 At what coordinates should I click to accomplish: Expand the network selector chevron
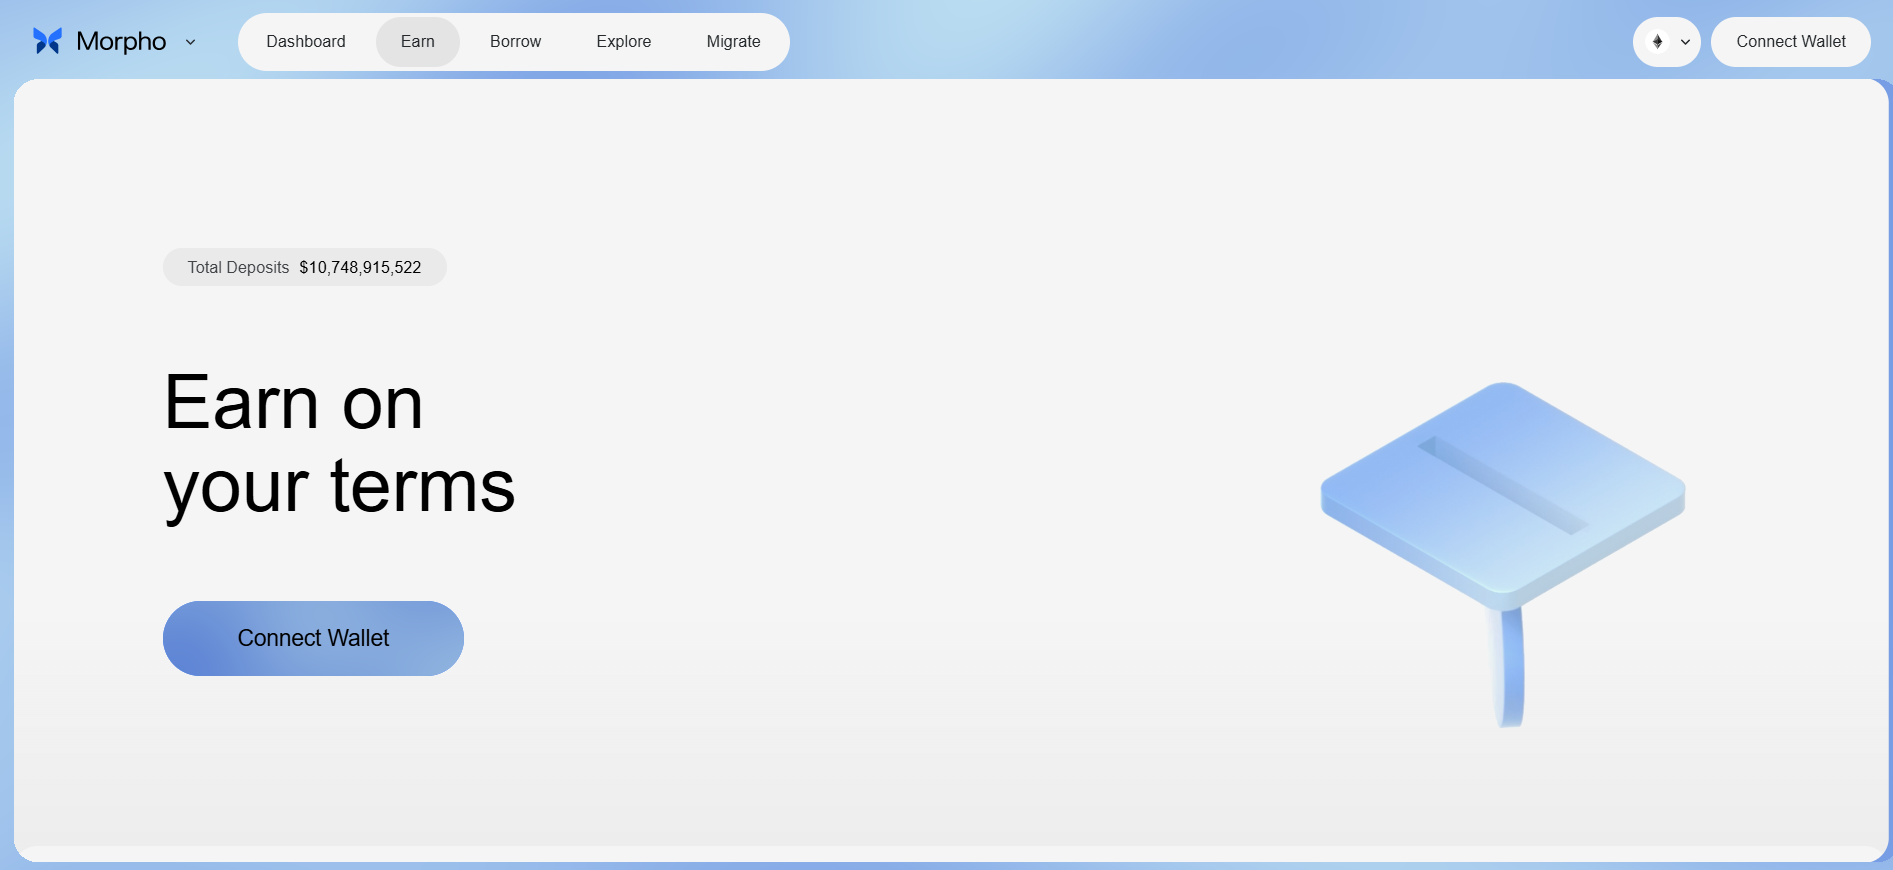pyautogui.click(x=1685, y=42)
